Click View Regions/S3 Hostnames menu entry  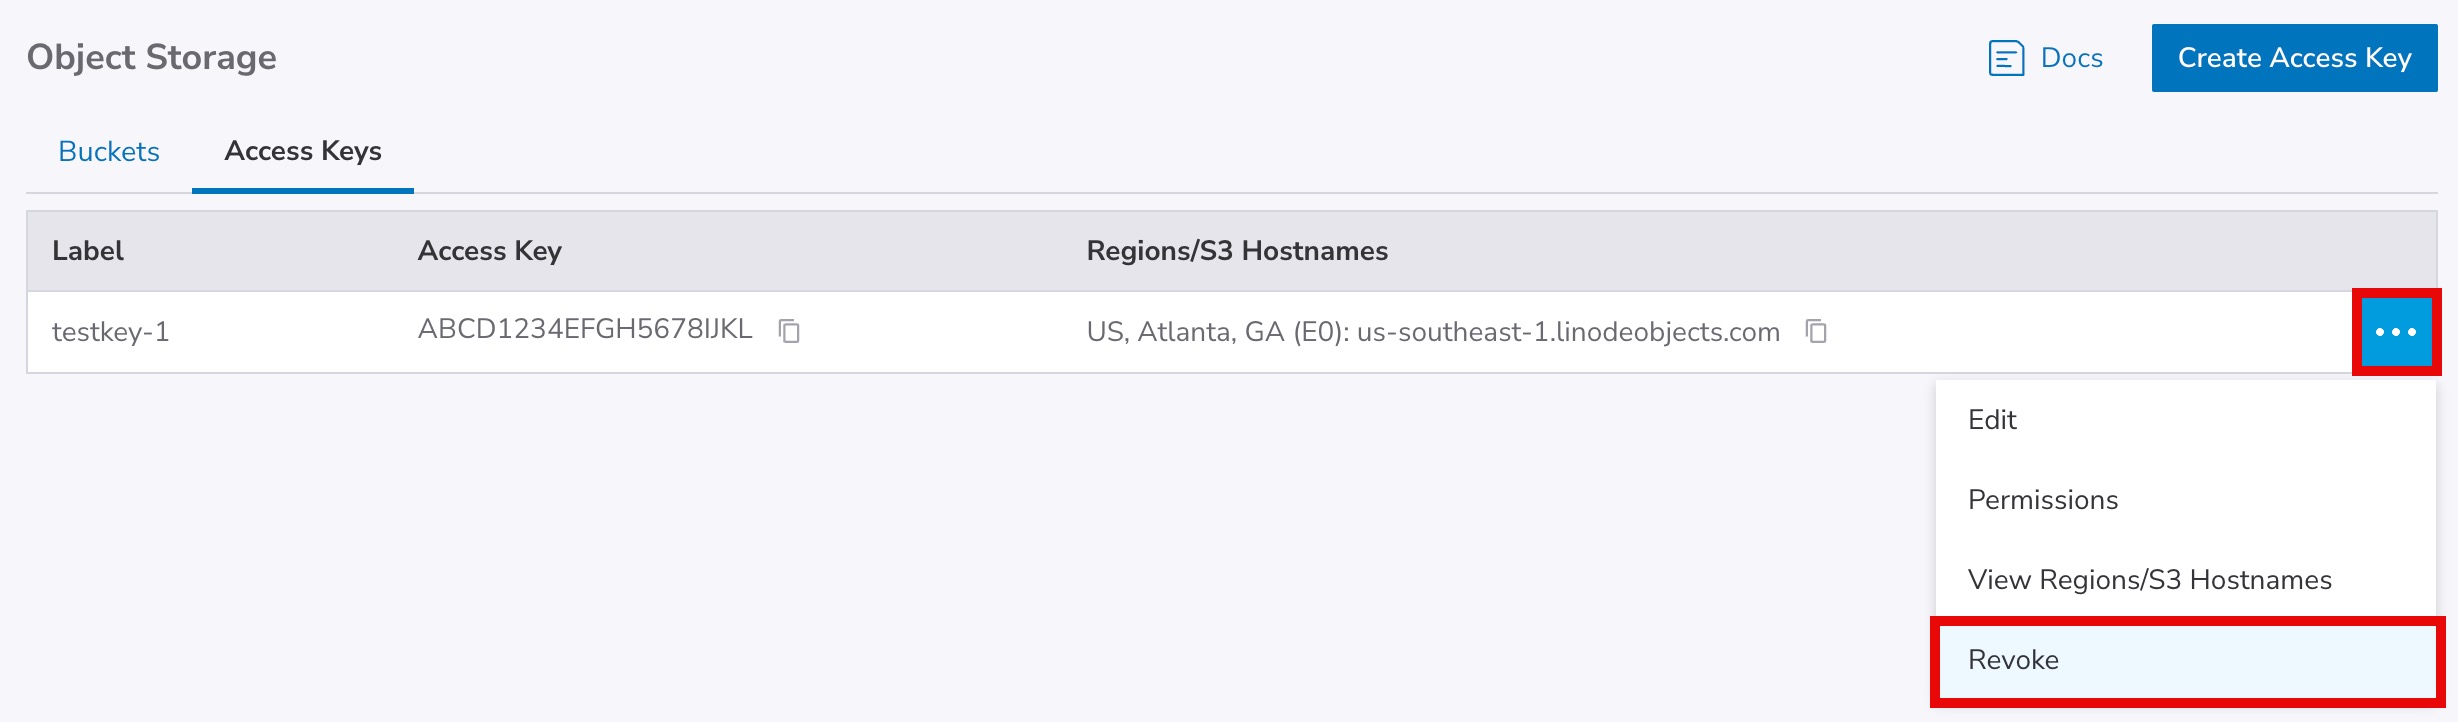2149,580
